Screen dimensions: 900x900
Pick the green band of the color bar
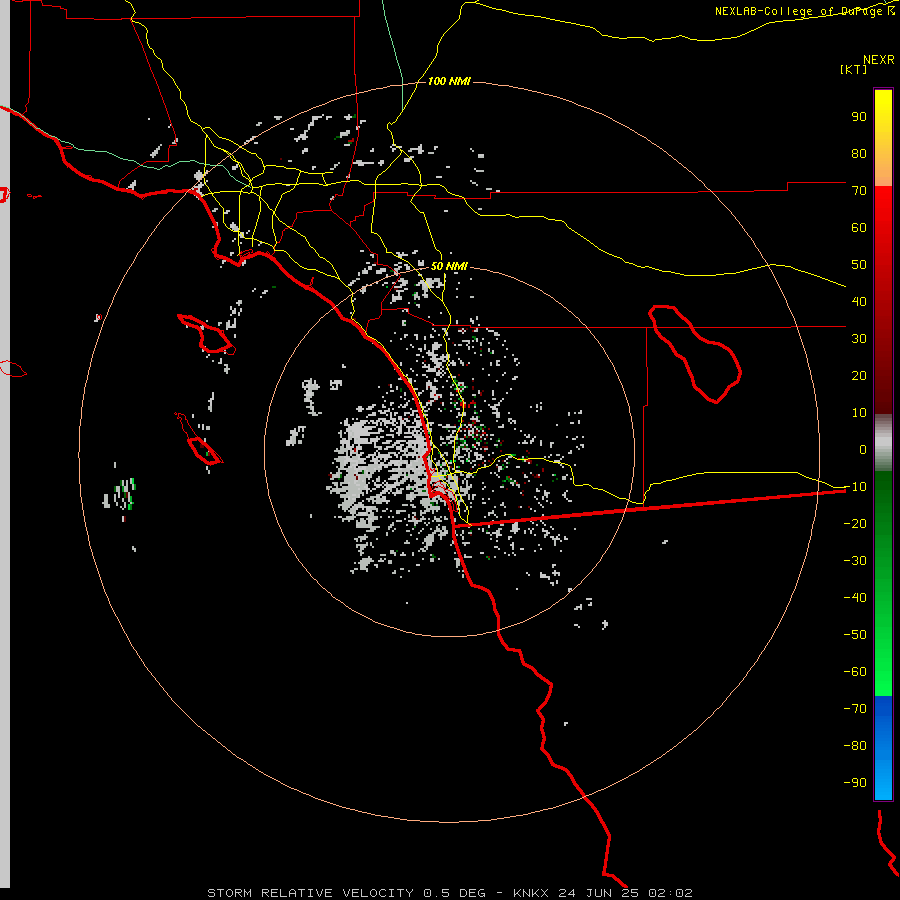[x=883, y=583]
